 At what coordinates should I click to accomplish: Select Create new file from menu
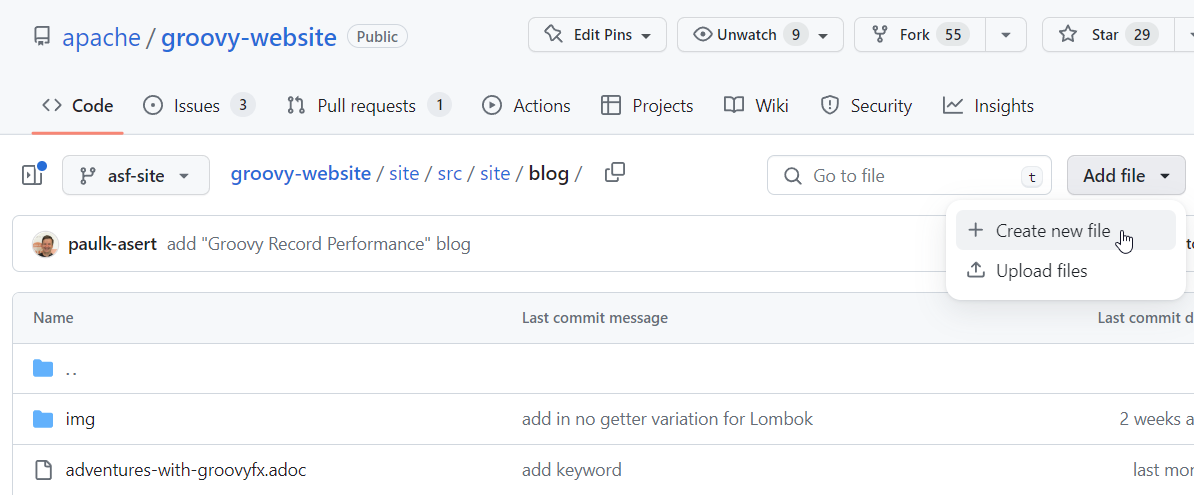click(1052, 231)
